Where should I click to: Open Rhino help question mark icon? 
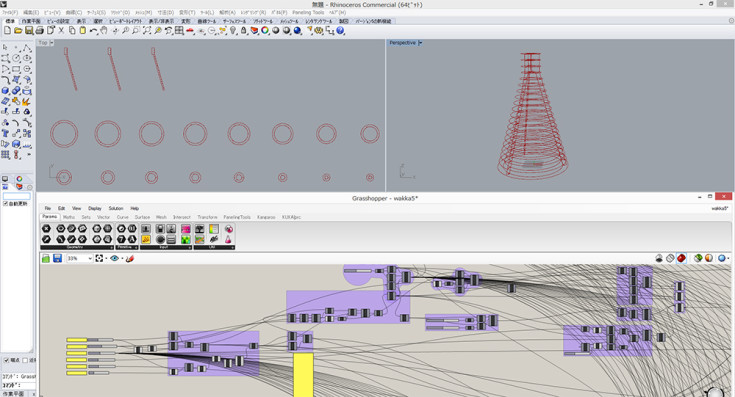pos(340,30)
